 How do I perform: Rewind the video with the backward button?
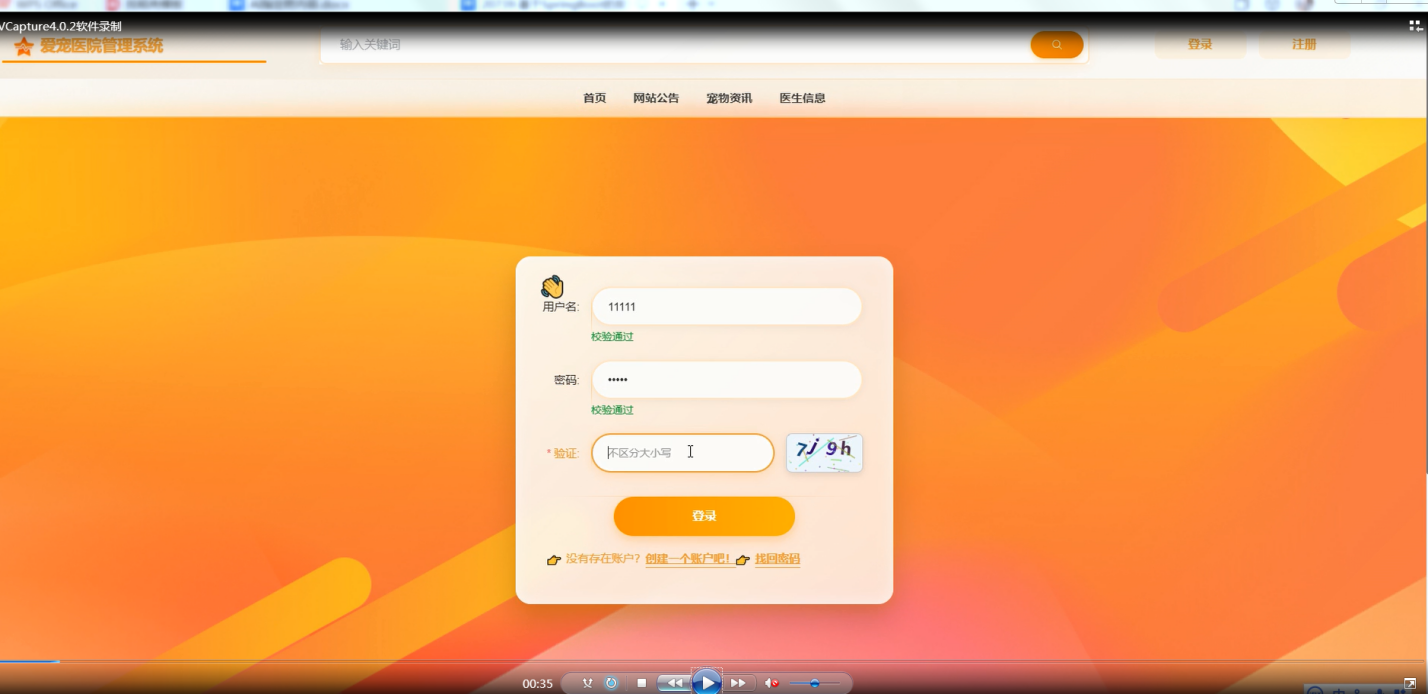pos(674,683)
